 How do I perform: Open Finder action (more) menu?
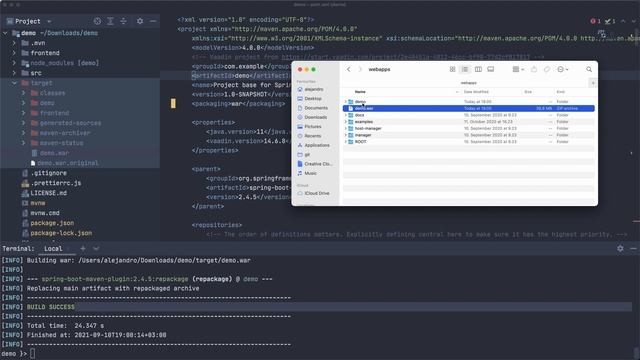[x=563, y=69]
